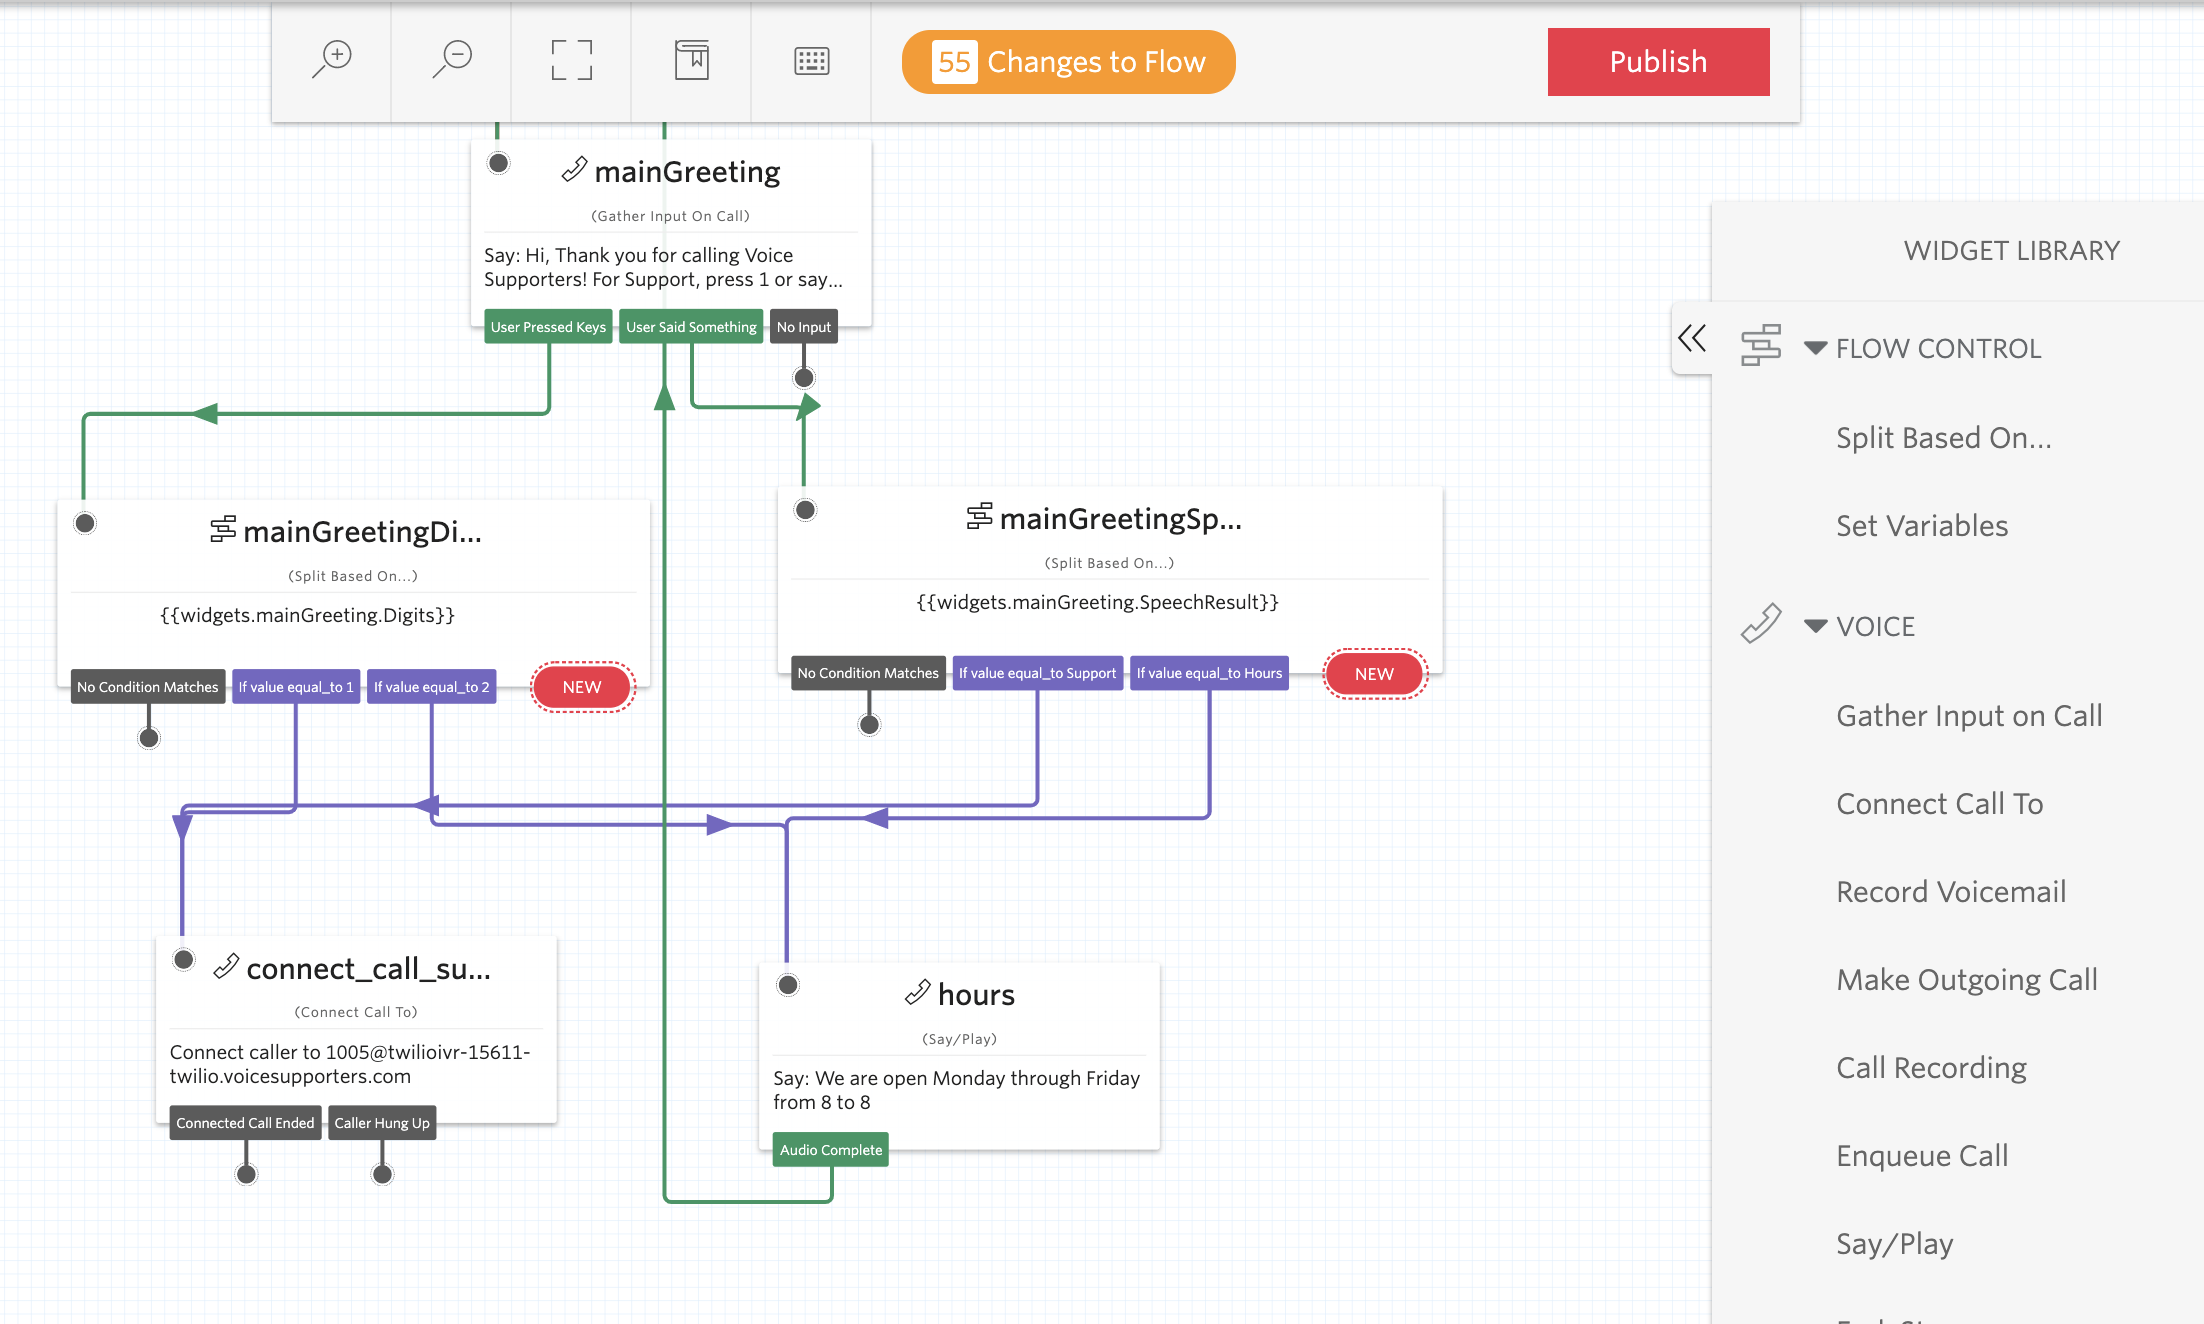Screen dimensions: 2204x1324
Task: Select the input dot on hours widget
Action: tap(788, 985)
